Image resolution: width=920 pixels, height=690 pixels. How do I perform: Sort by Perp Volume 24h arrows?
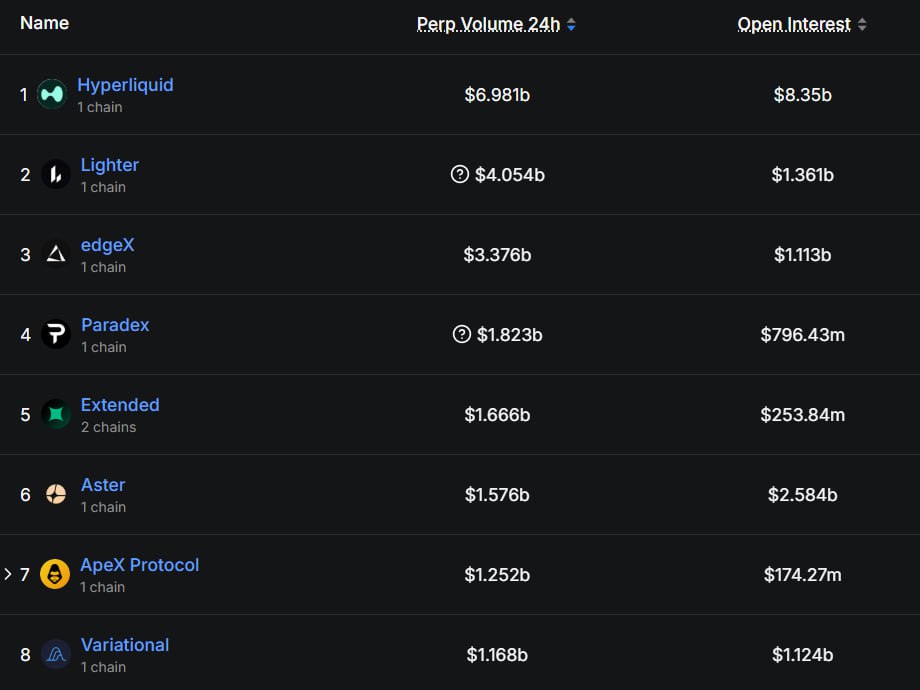[x=571, y=25]
